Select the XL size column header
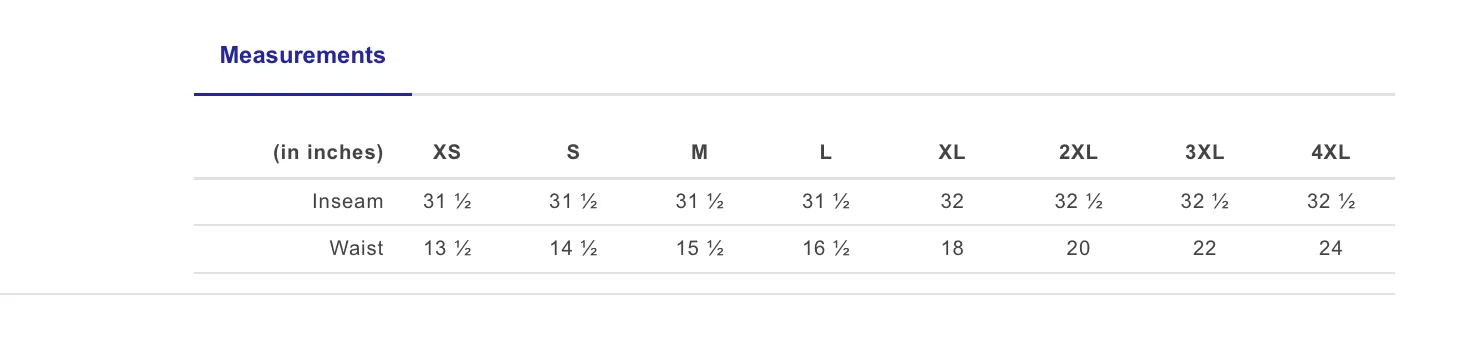The width and height of the screenshot is (1458, 362). click(952, 153)
